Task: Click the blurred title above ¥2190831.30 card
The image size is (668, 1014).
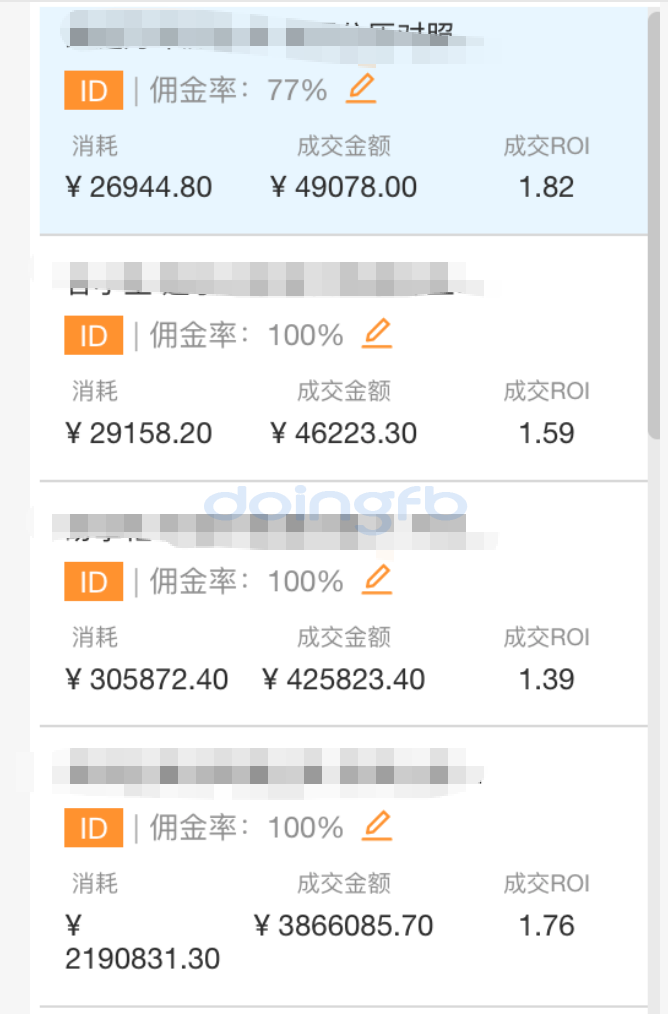Action: coord(270,772)
